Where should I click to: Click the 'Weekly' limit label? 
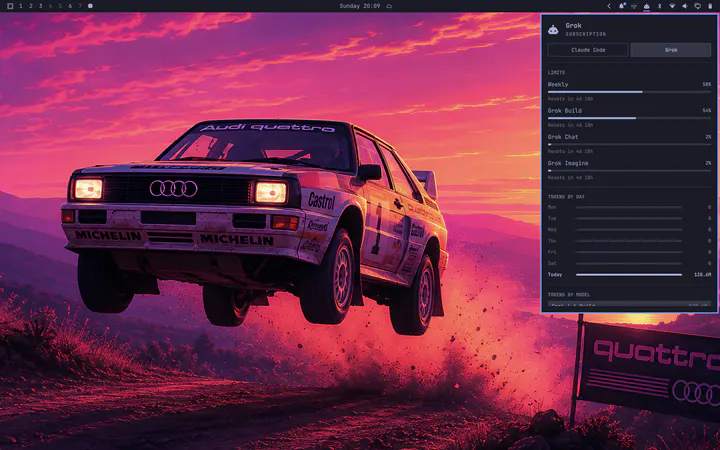point(558,84)
